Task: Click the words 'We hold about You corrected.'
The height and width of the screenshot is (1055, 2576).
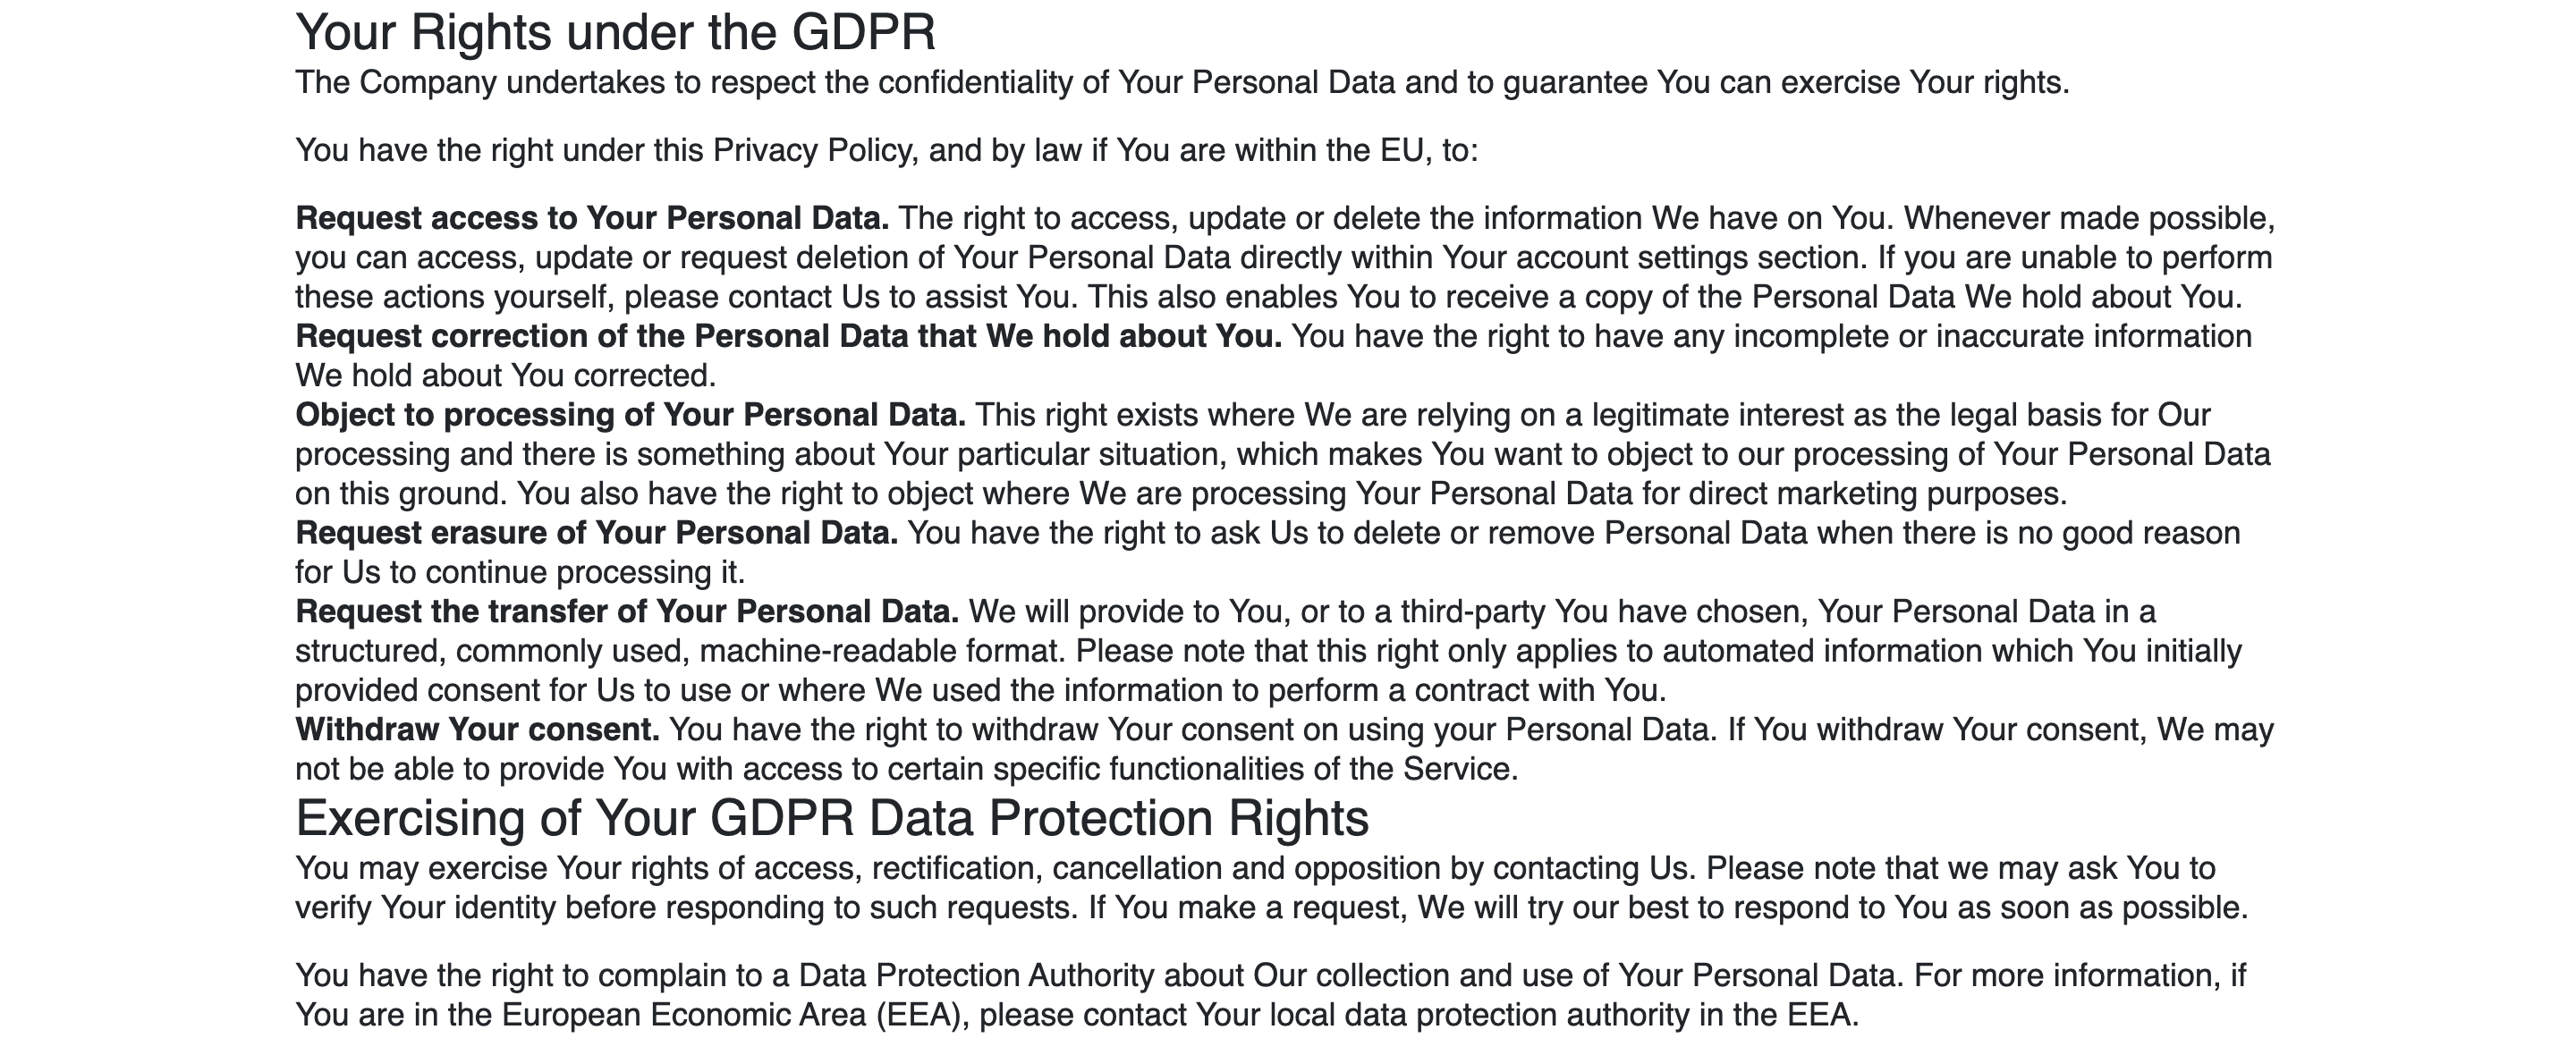Action: coord(506,376)
